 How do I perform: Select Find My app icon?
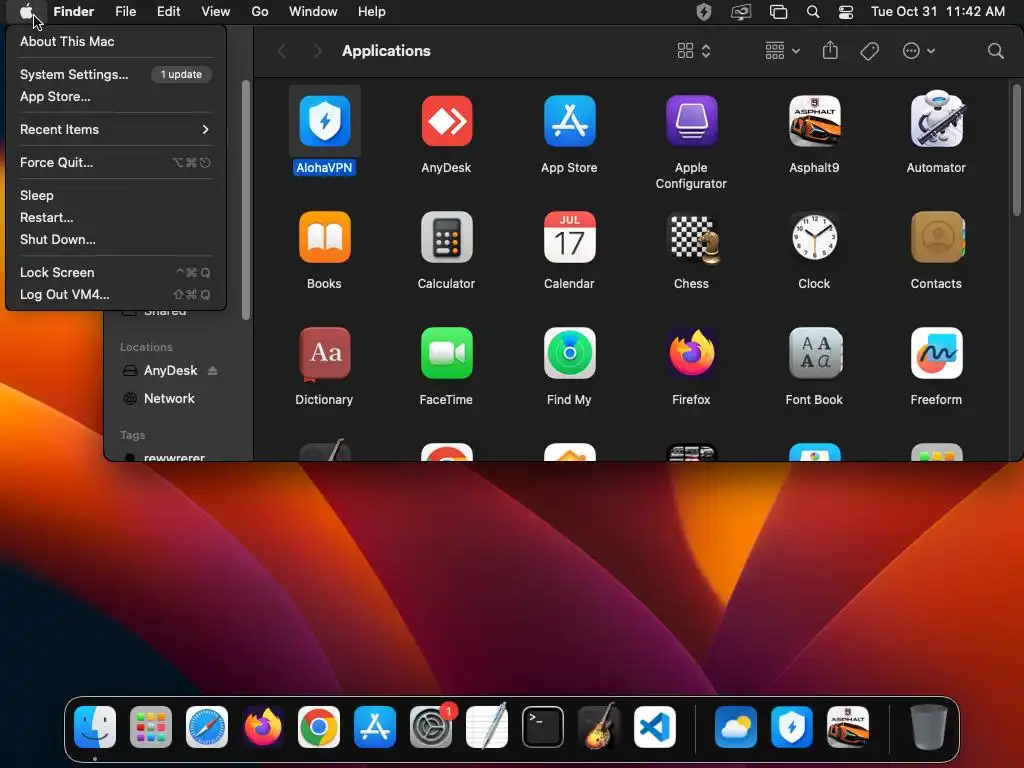[x=569, y=353]
